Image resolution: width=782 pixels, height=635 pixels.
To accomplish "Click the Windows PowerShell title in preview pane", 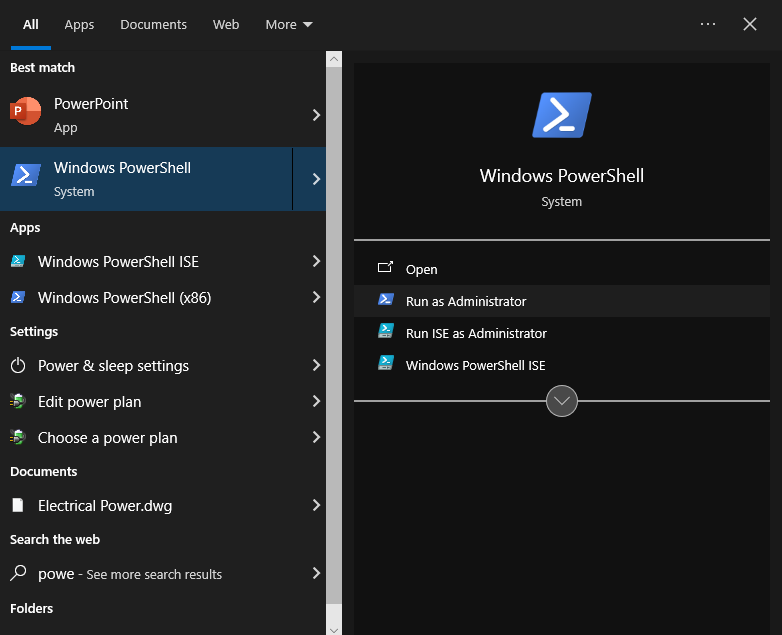I will (x=562, y=176).
